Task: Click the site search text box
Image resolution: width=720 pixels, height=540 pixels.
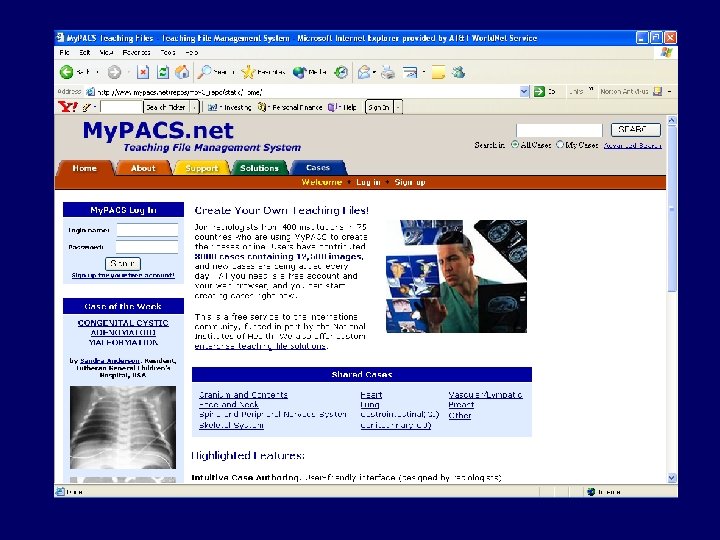Action: [559, 130]
